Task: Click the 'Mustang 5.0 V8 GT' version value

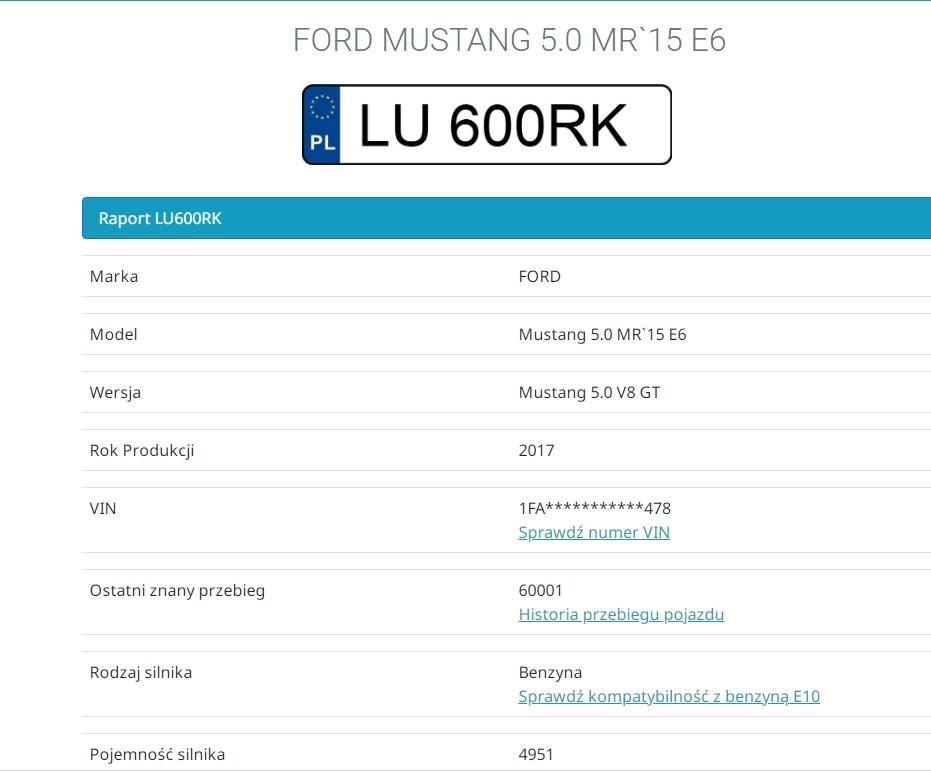Action: click(589, 393)
